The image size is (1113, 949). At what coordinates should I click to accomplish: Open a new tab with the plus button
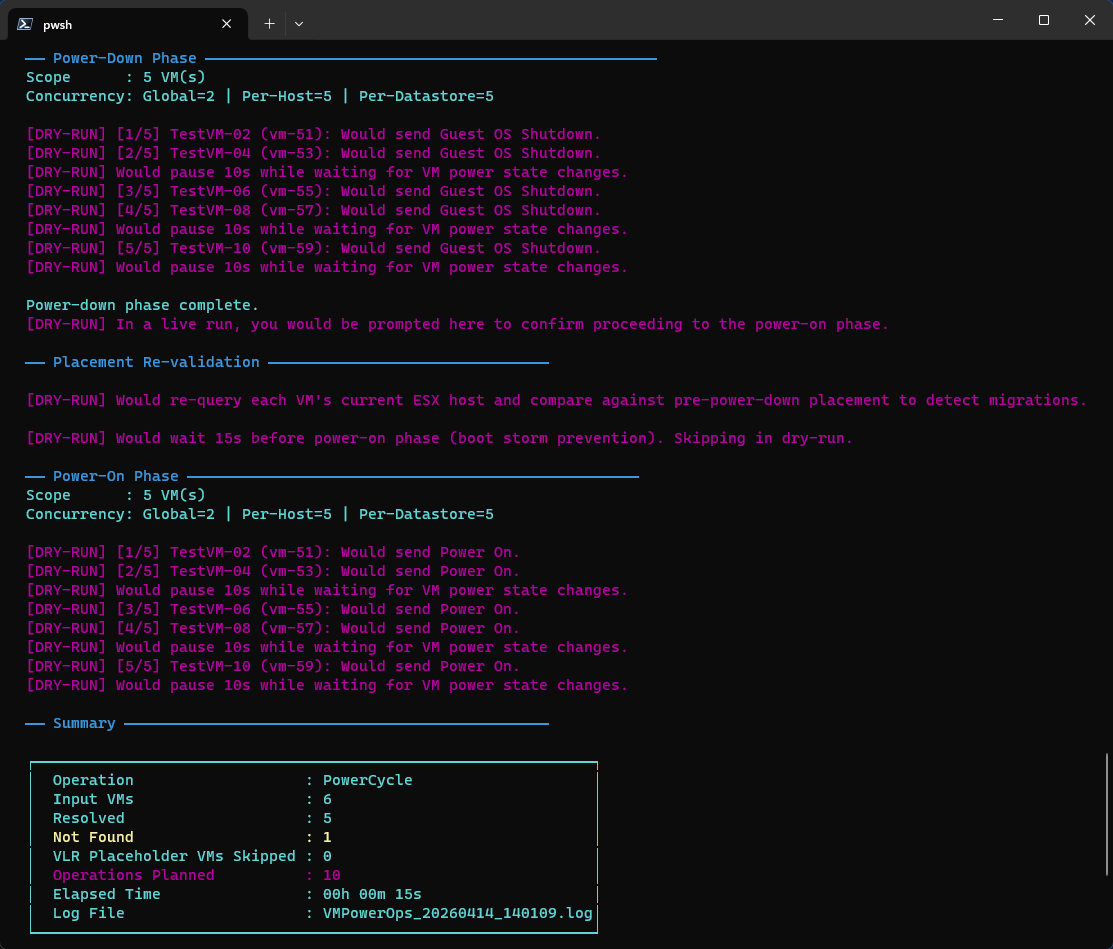click(x=269, y=23)
